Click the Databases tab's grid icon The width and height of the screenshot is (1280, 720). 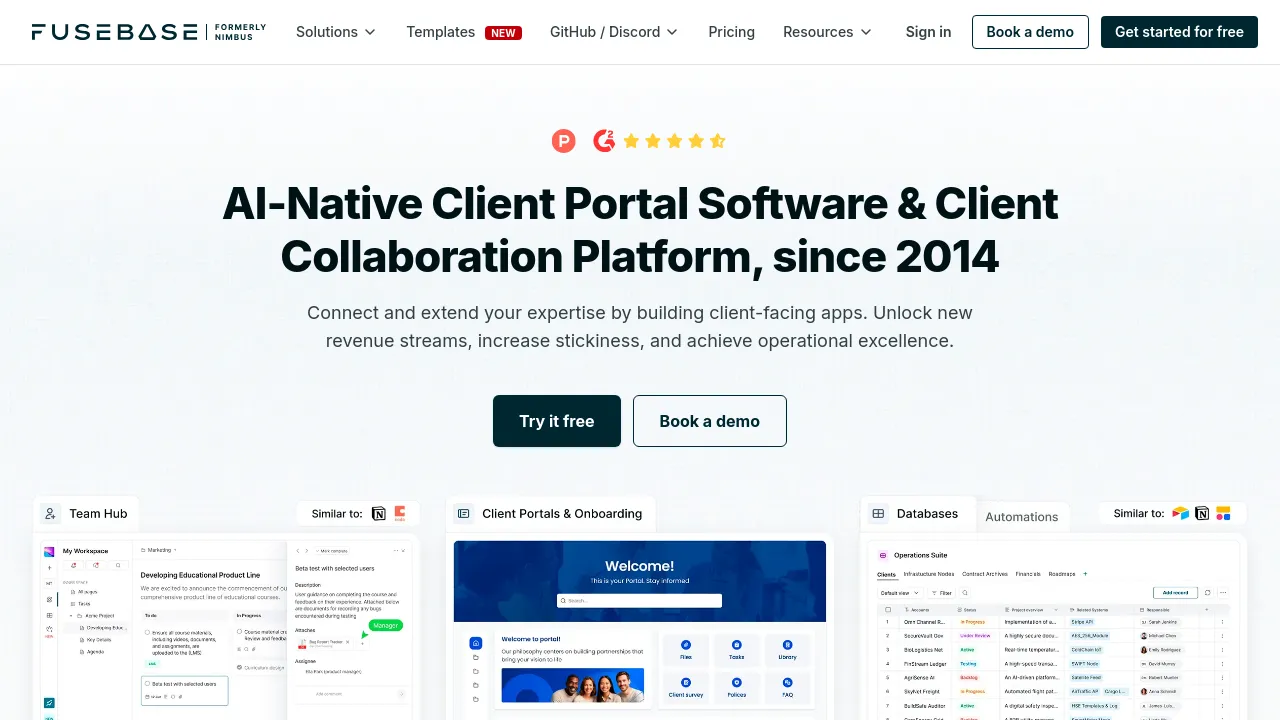[x=878, y=513]
